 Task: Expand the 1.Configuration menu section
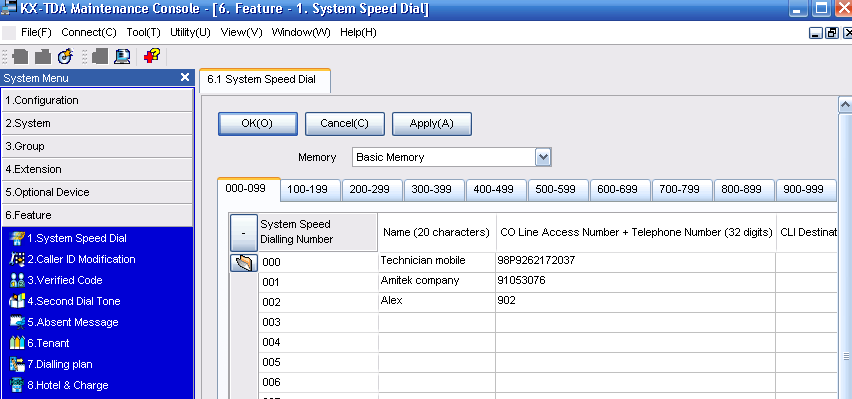97,100
